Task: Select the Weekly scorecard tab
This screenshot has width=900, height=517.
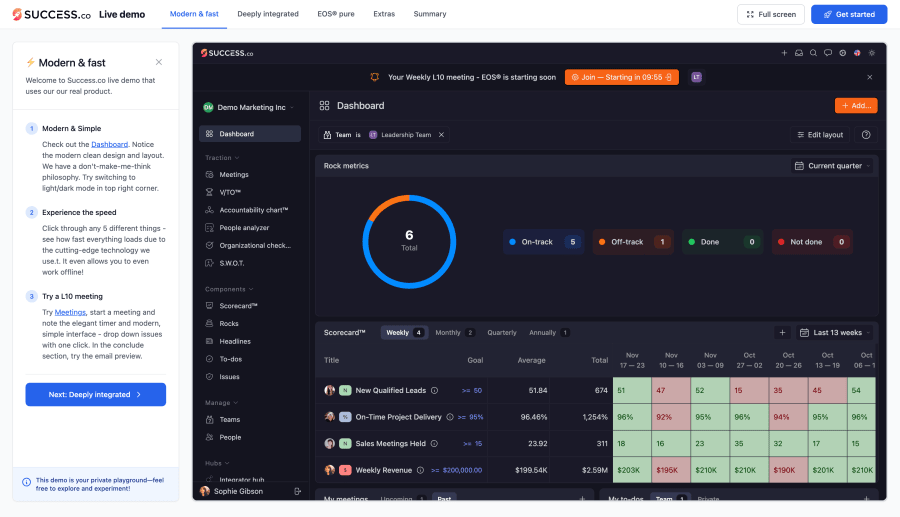Action: [x=404, y=333]
